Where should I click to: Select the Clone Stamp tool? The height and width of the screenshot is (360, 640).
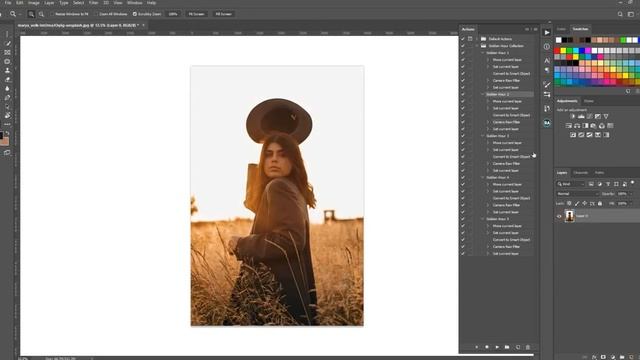[7, 71]
